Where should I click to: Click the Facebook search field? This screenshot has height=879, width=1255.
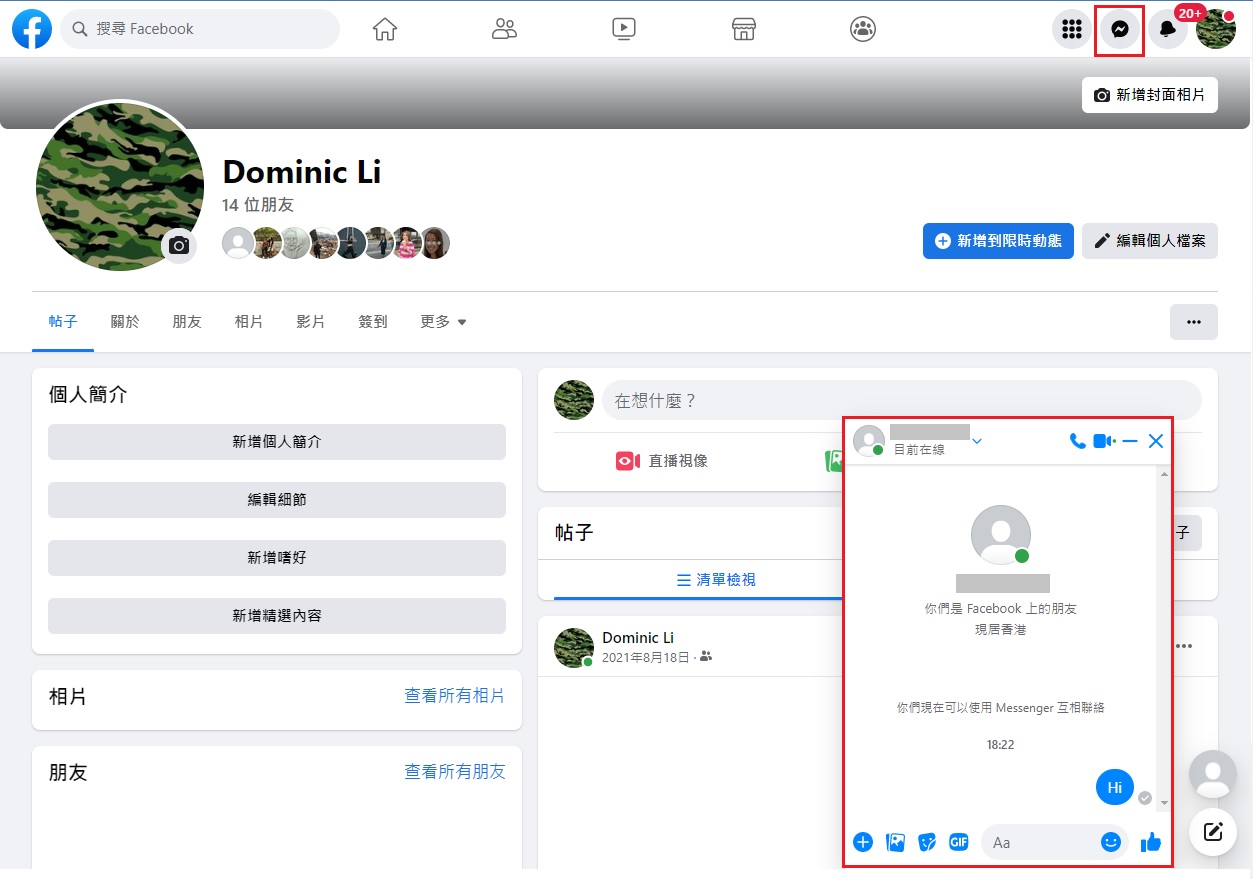click(x=200, y=29)
